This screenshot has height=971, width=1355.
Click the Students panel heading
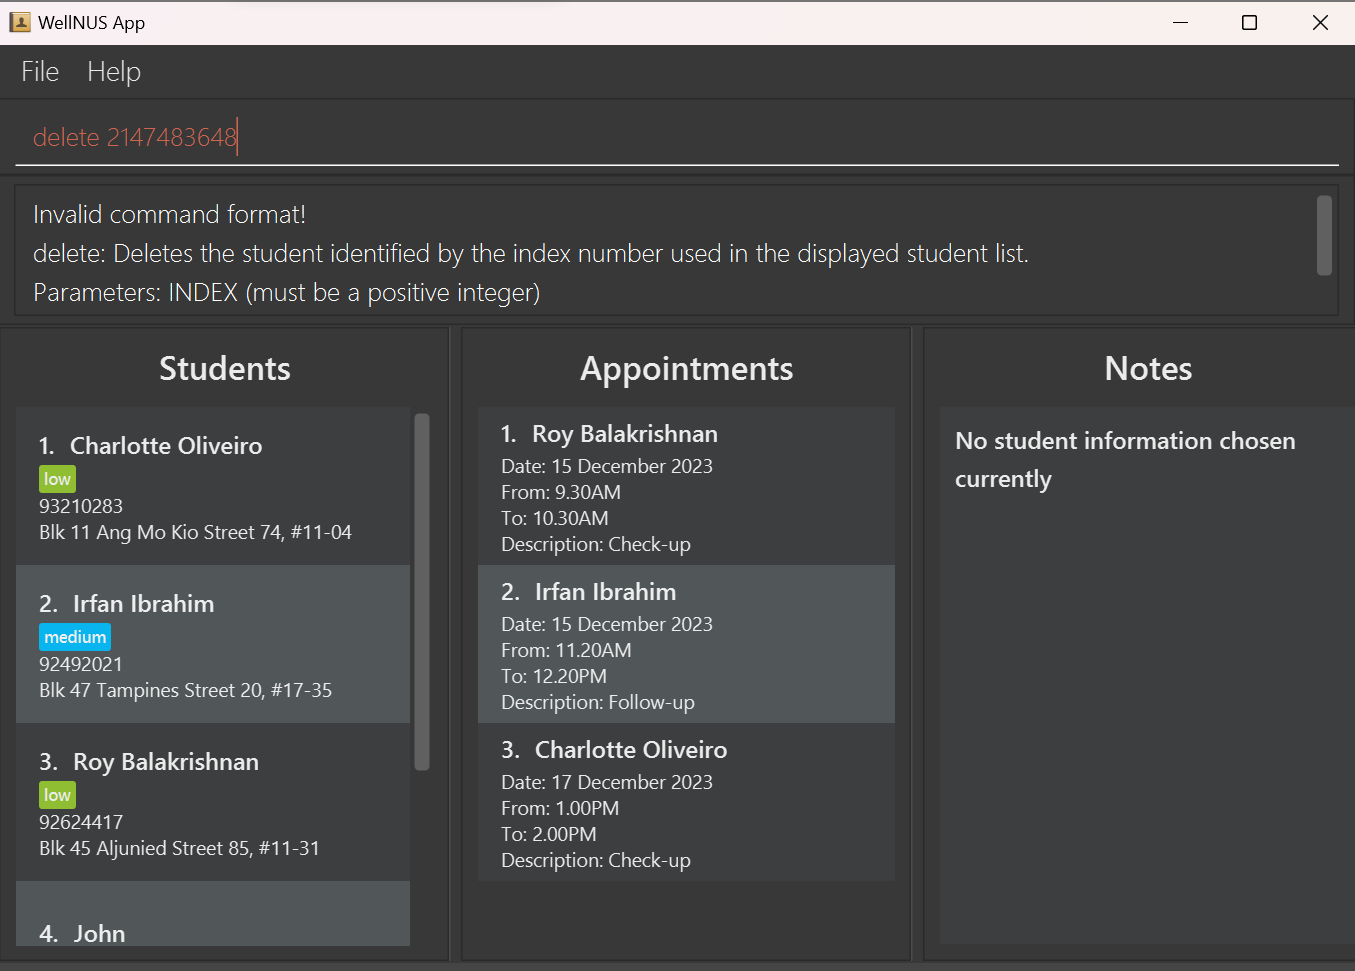click(225, 369)
